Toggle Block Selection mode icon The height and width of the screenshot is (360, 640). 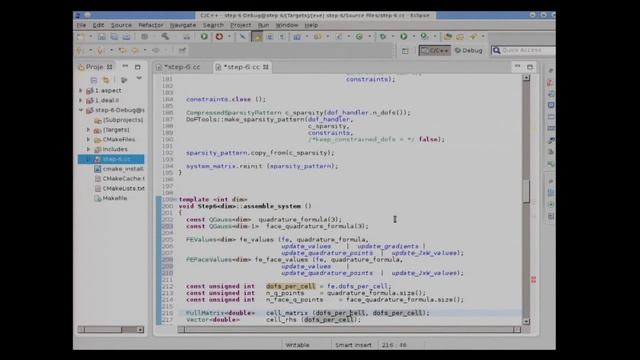(x=270, y=37)
